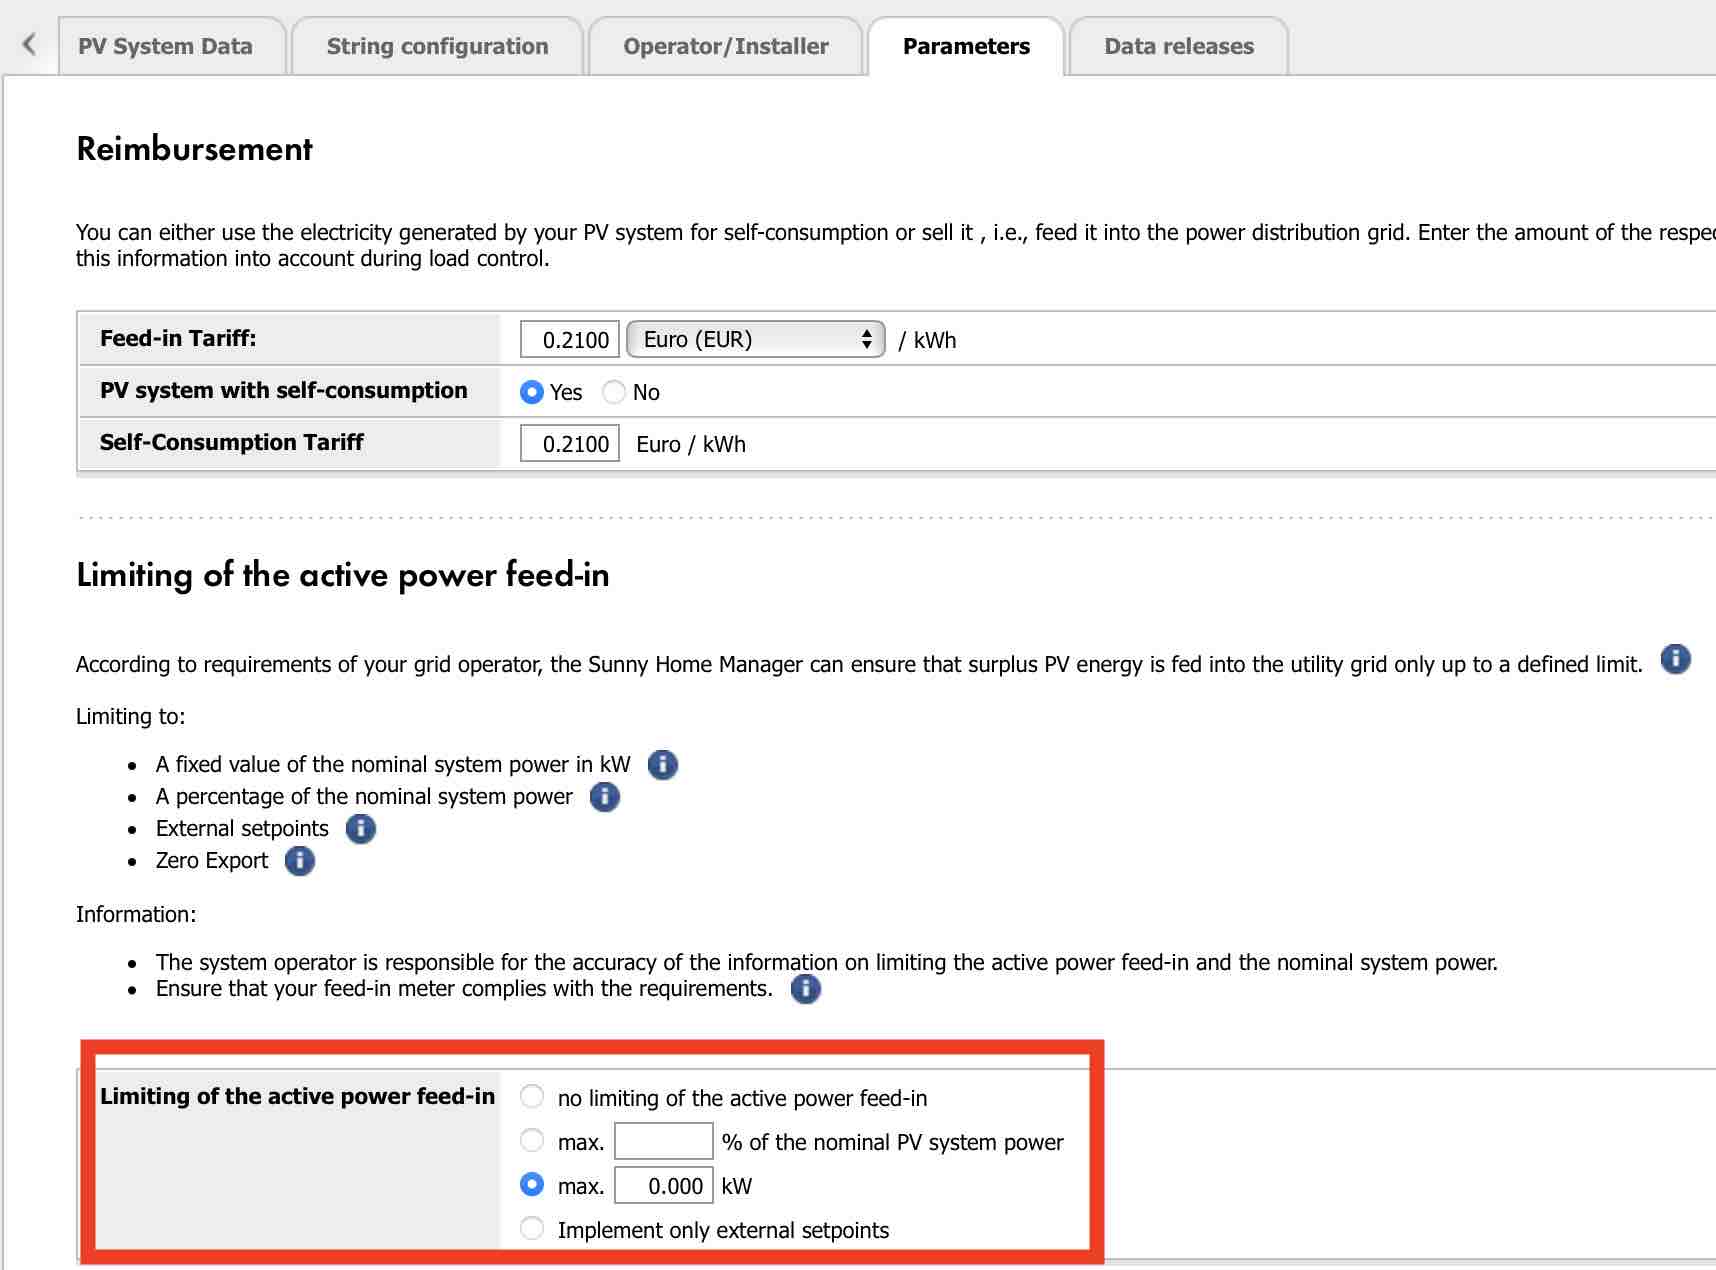Choose no limiting of the active power feed-in
The height and width of the screenshot is (1270, 1716).
coord(531,1096)
